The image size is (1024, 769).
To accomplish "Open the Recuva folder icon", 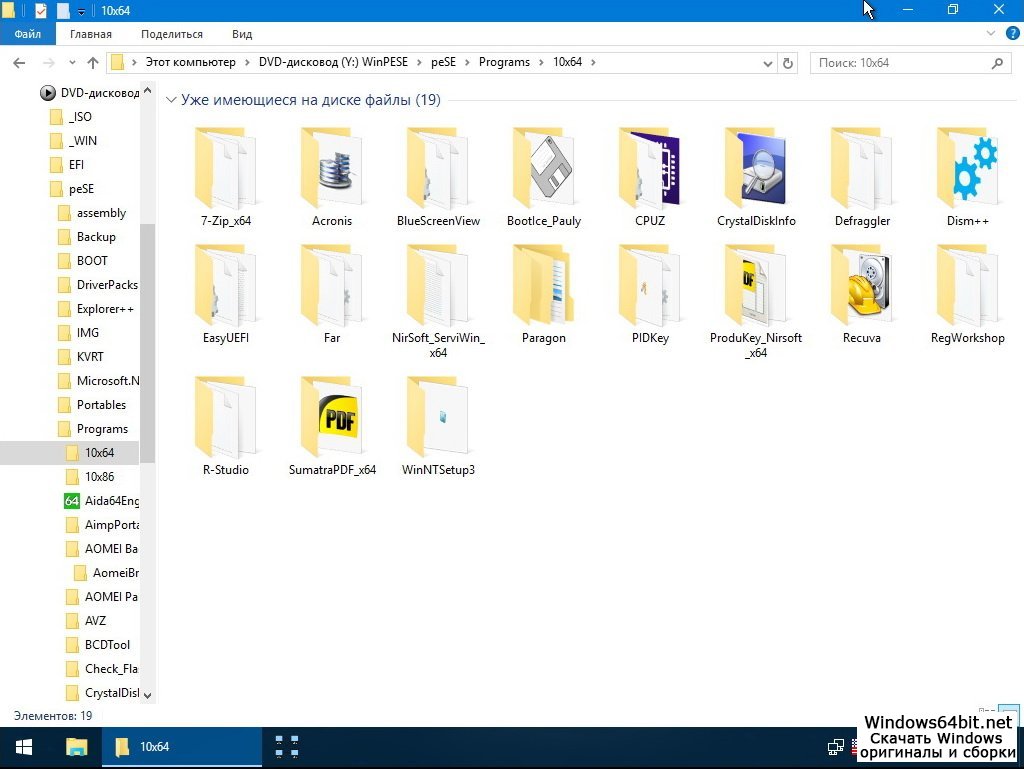I will coord(862,285).
